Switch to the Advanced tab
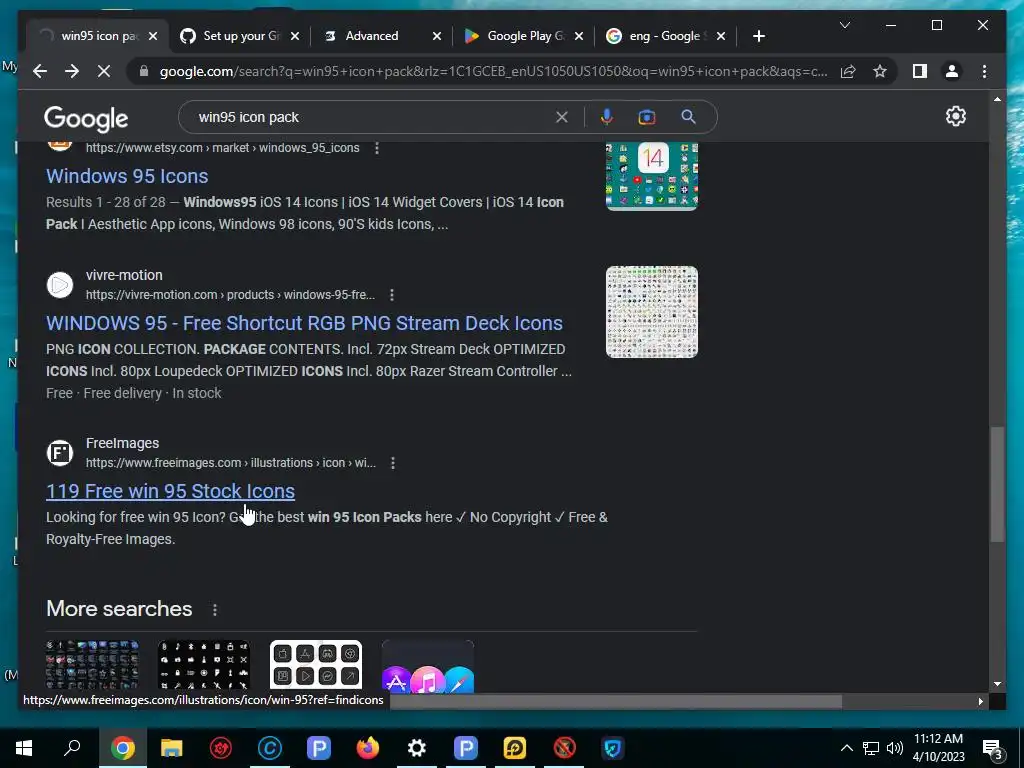Viewport: 1024px width, 768px height. [x=372, y=36]
